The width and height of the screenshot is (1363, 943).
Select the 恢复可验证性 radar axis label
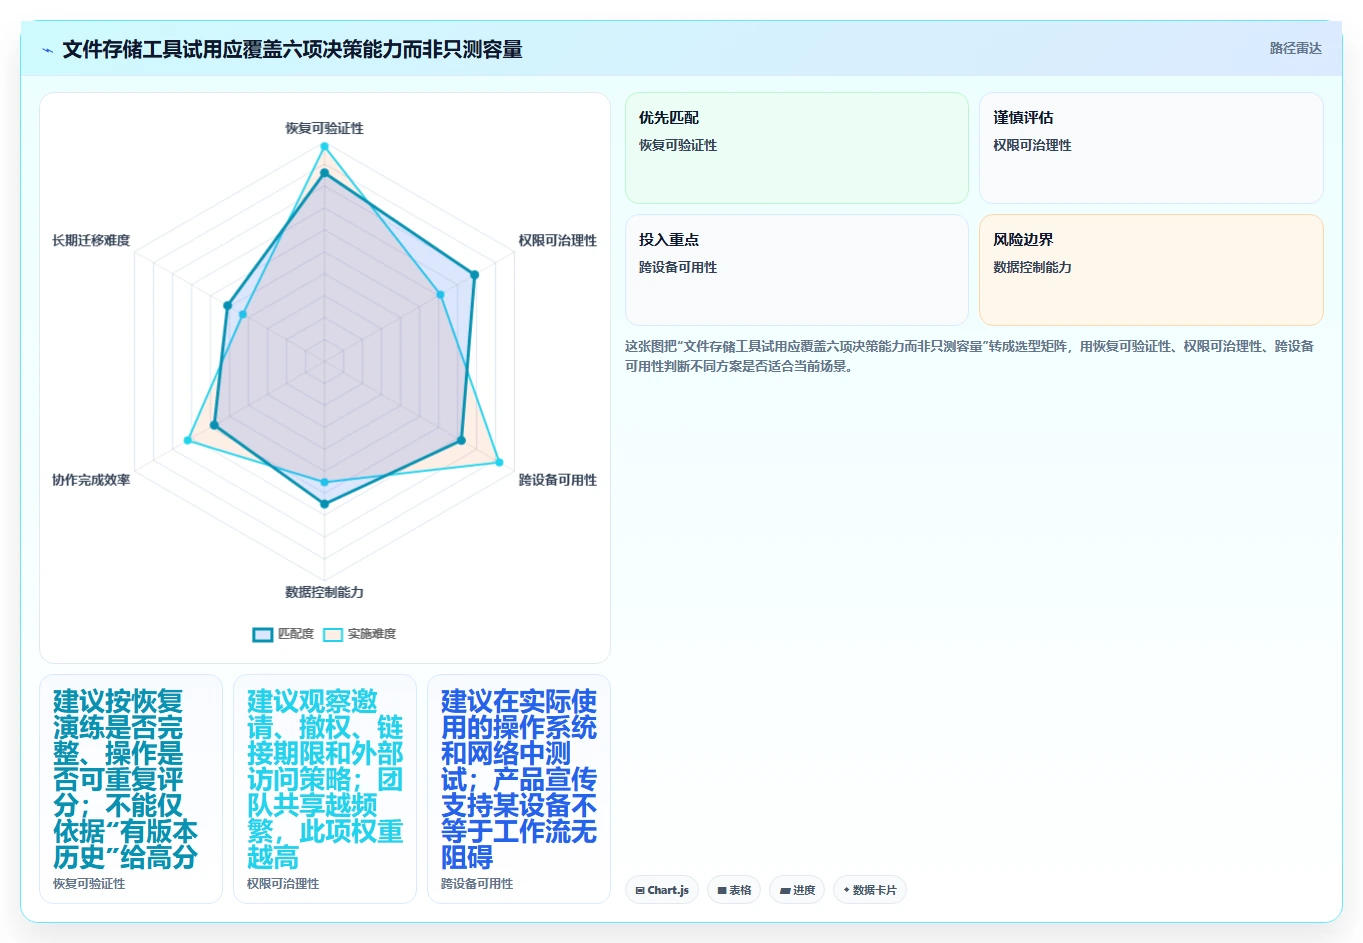point(324,128)
